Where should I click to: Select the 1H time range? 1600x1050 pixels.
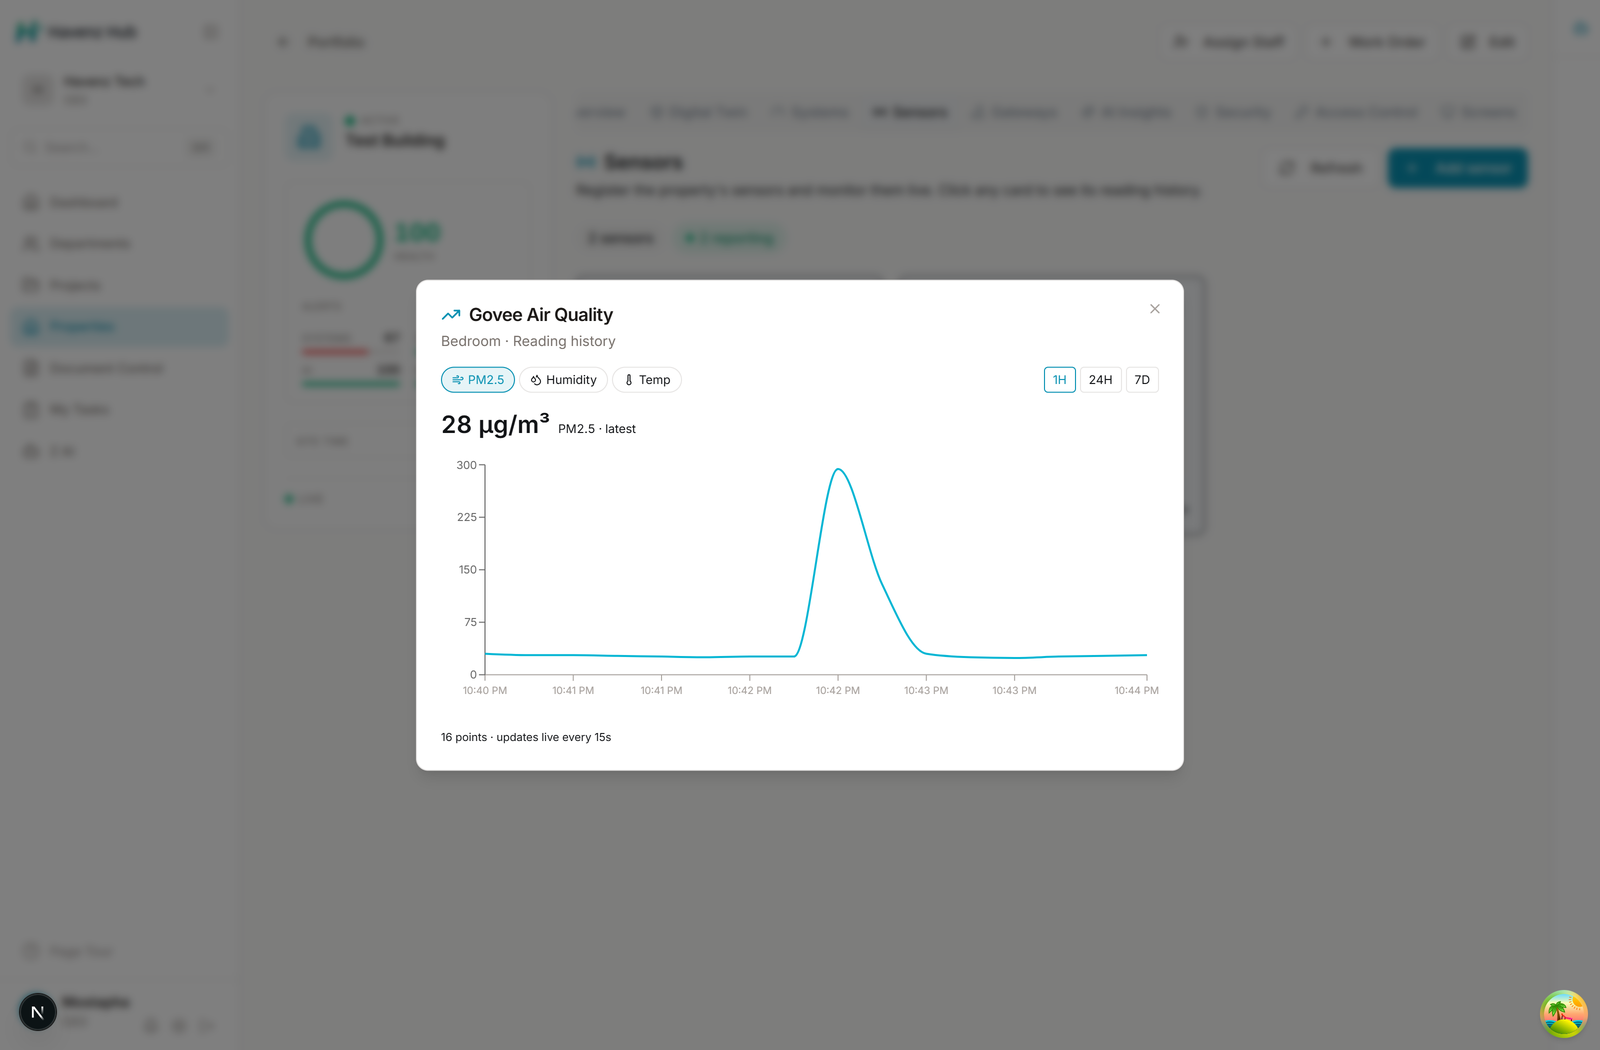[1060, 380]
